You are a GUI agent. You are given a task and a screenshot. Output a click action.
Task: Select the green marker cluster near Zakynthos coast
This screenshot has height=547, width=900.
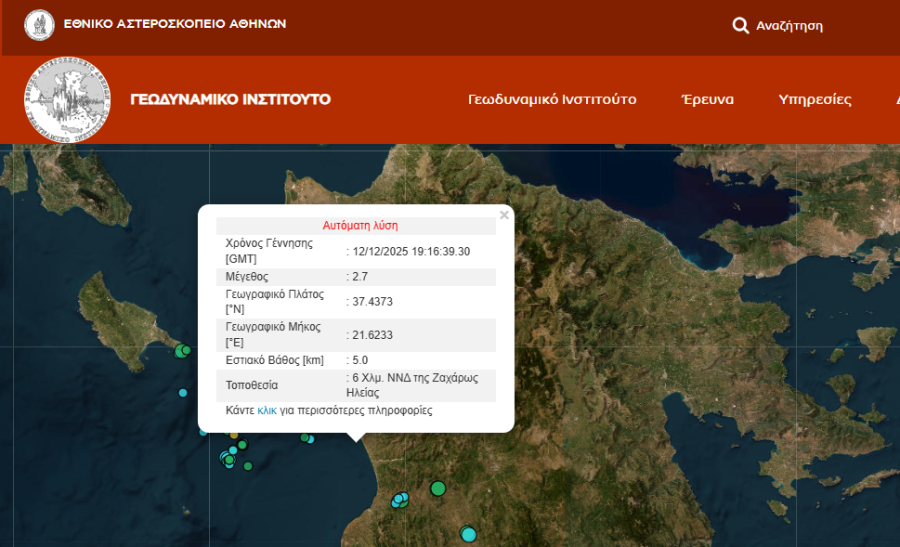pyautogui.click(x=183, y=351)
